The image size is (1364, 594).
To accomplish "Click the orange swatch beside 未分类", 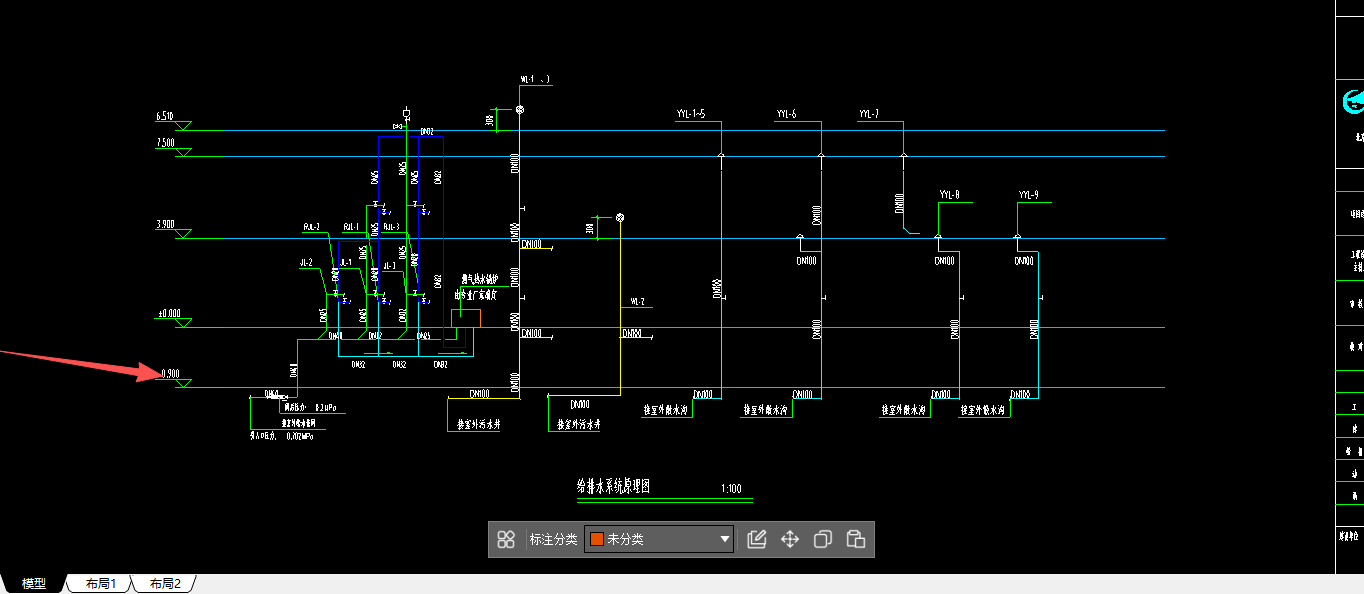I will click(x=597, y=539).
